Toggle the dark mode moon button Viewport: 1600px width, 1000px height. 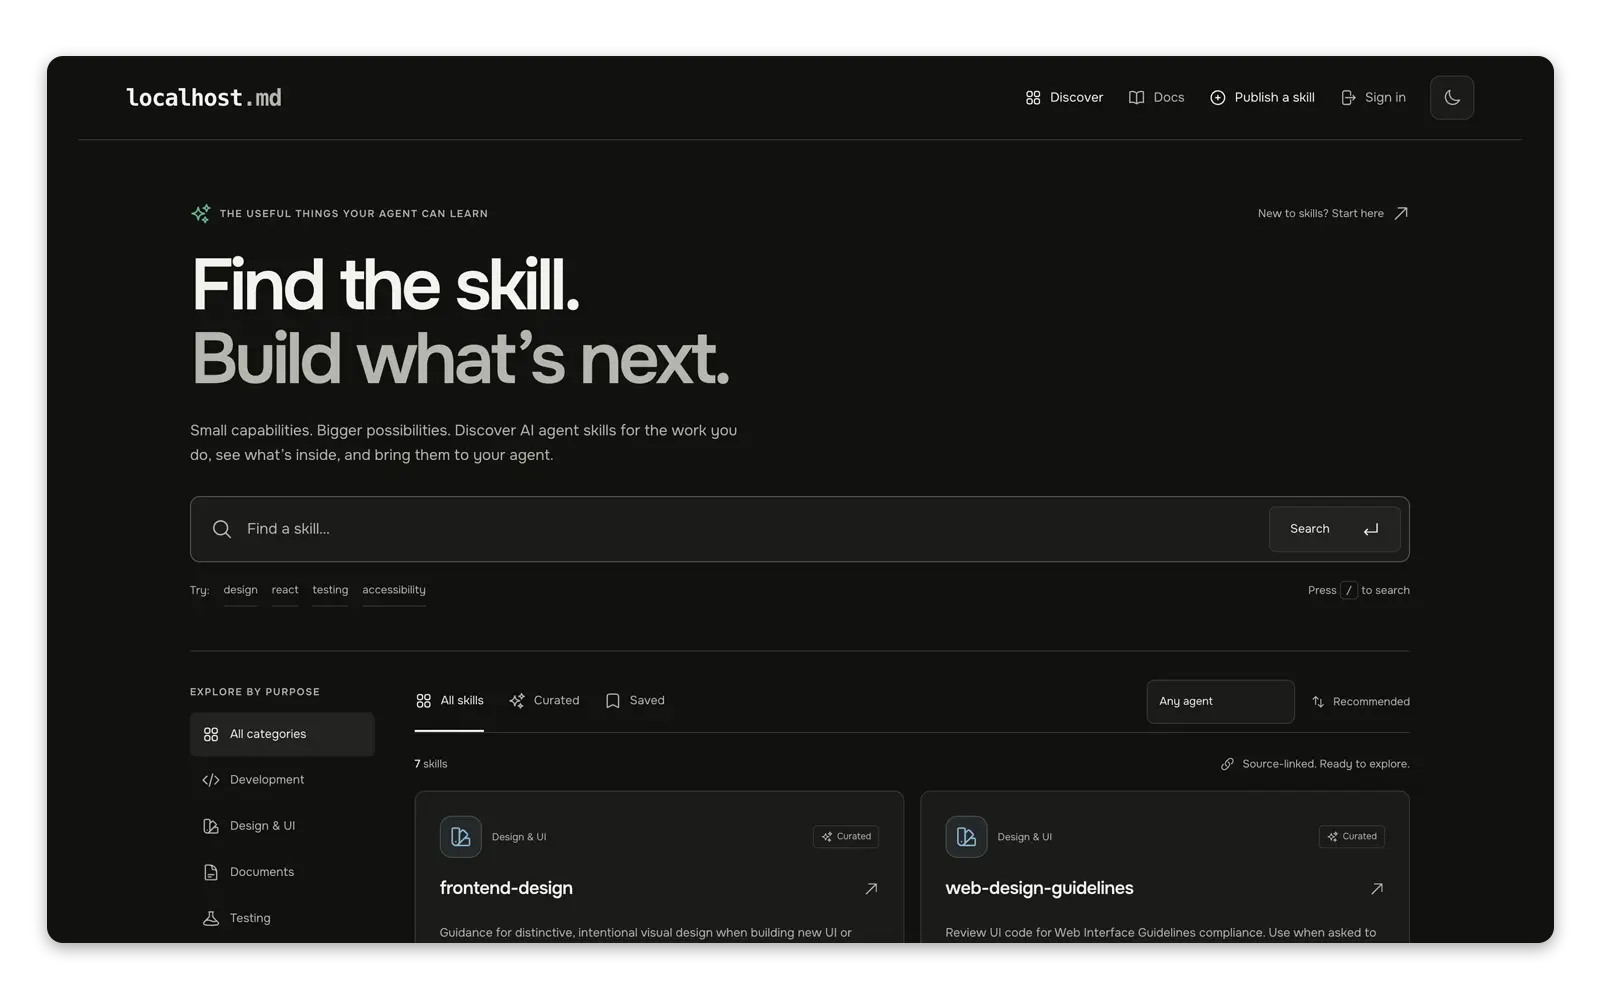pyautogui.click(x=1451, y=98)
